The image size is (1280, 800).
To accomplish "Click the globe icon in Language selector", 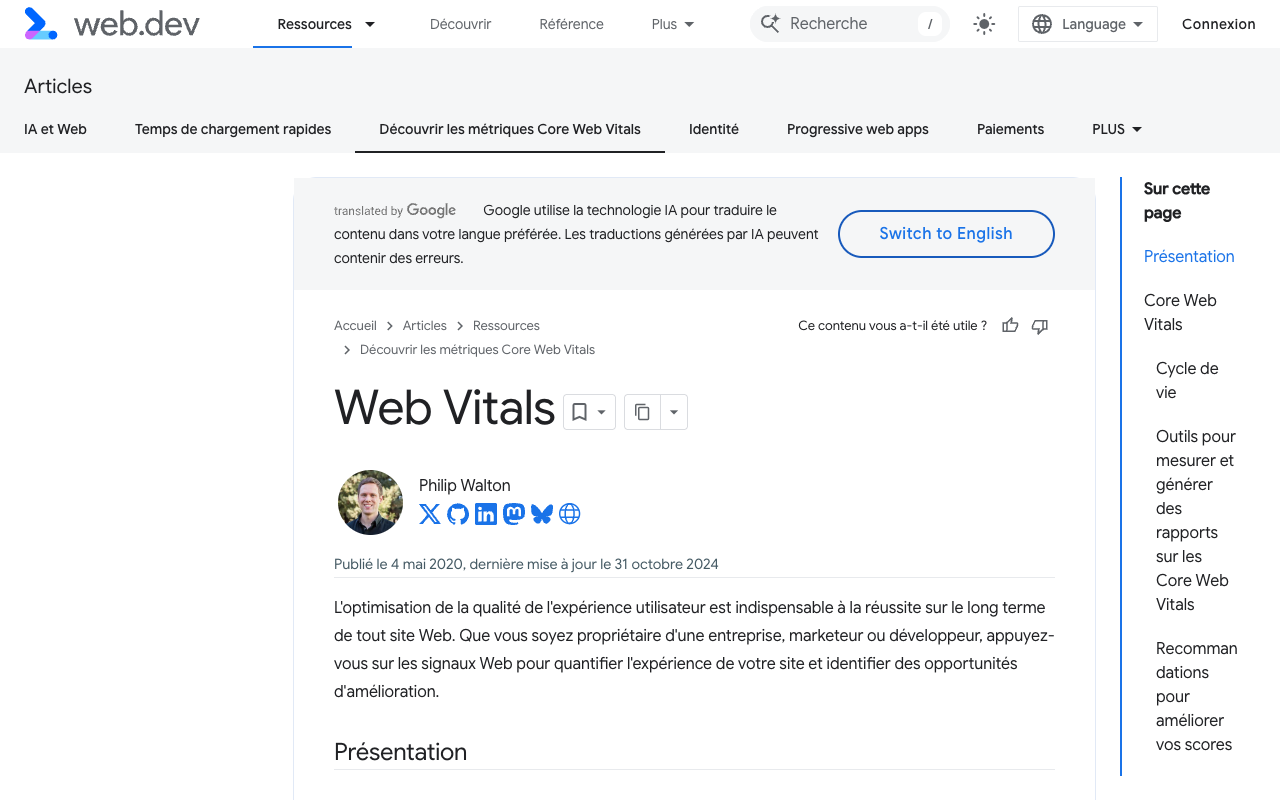I will tap(1042, 24).
